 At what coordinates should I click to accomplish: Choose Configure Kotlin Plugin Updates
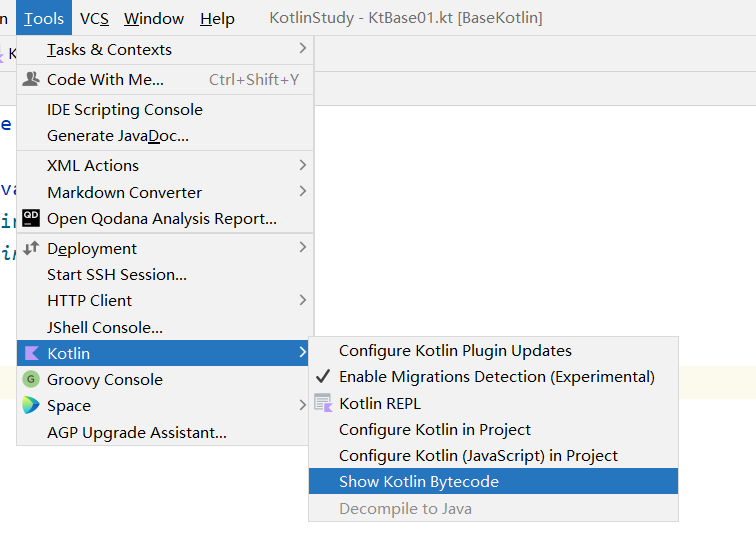pos(455,351)
